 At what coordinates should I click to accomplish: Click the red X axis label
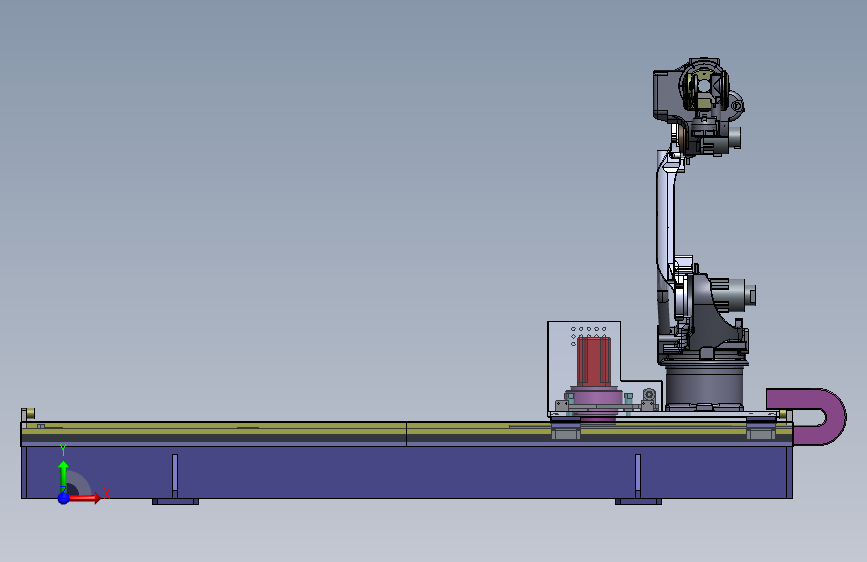pyautogui.click(x=107, y=493)
